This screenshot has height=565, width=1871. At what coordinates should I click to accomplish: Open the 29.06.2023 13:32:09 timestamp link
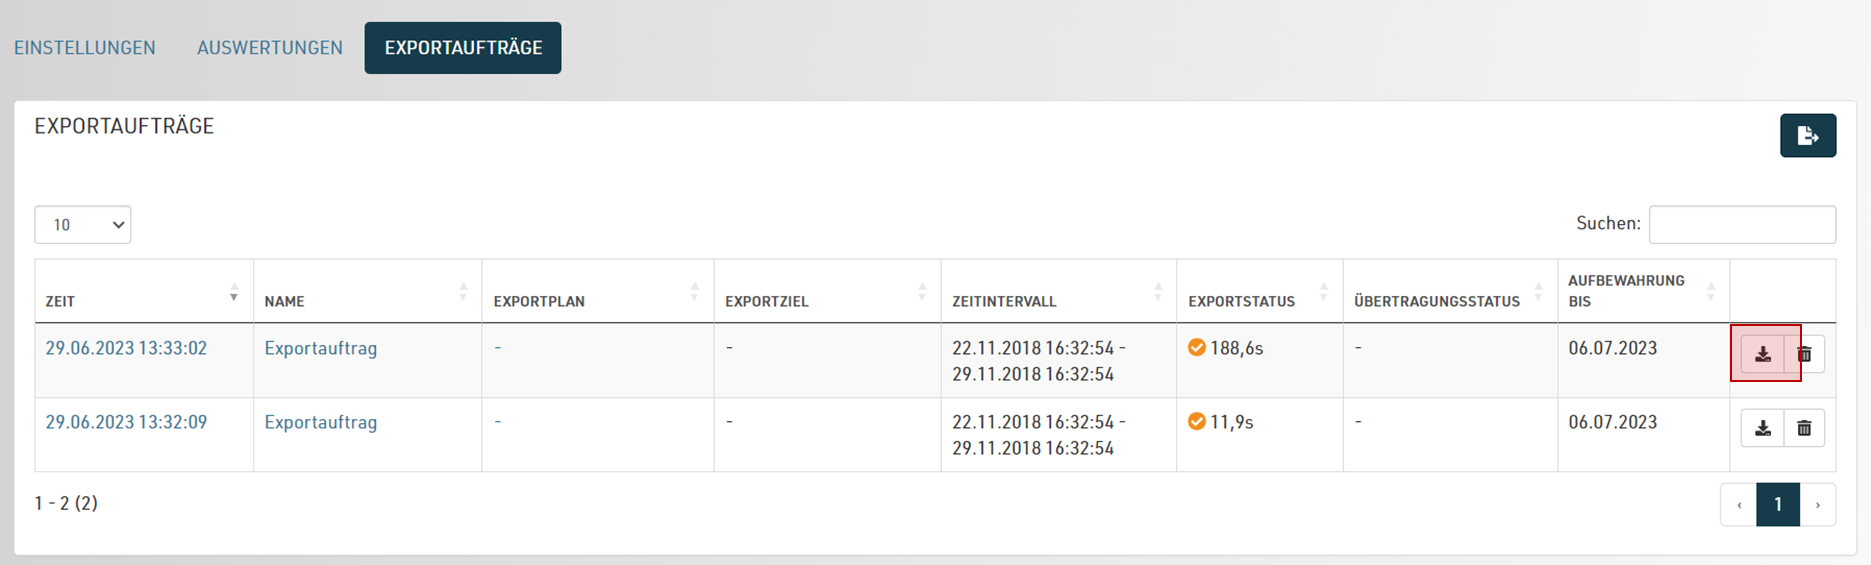[126, 422]
